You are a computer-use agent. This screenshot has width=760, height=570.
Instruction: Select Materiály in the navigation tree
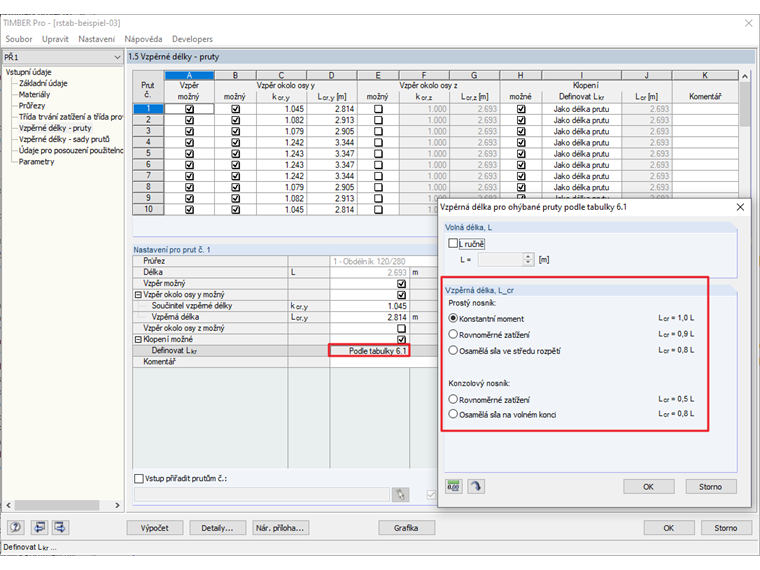pyautogui.click(x=34, y=95)
